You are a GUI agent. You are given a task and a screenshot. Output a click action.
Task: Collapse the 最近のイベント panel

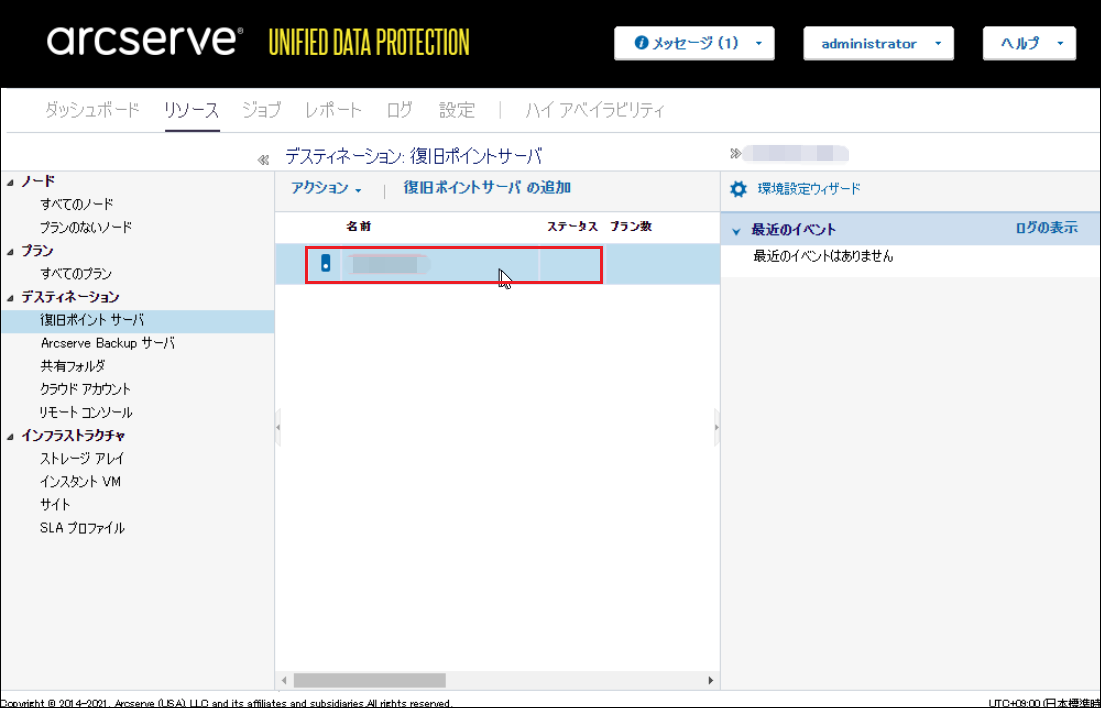(x=736, y=230)
